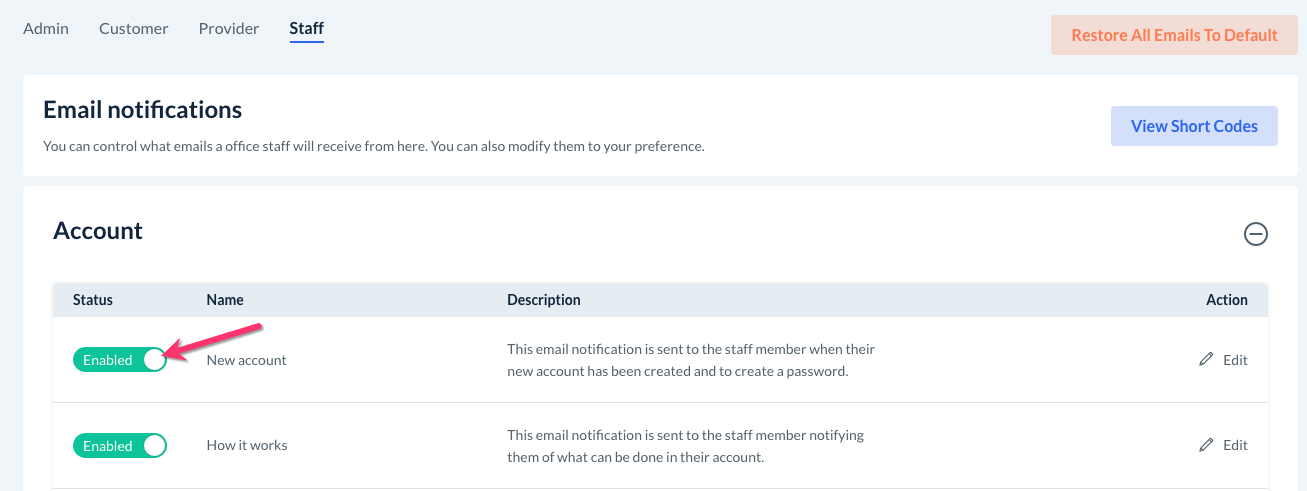Click the Staff tab
The image size is (1307, 491).
pos(306,28)
